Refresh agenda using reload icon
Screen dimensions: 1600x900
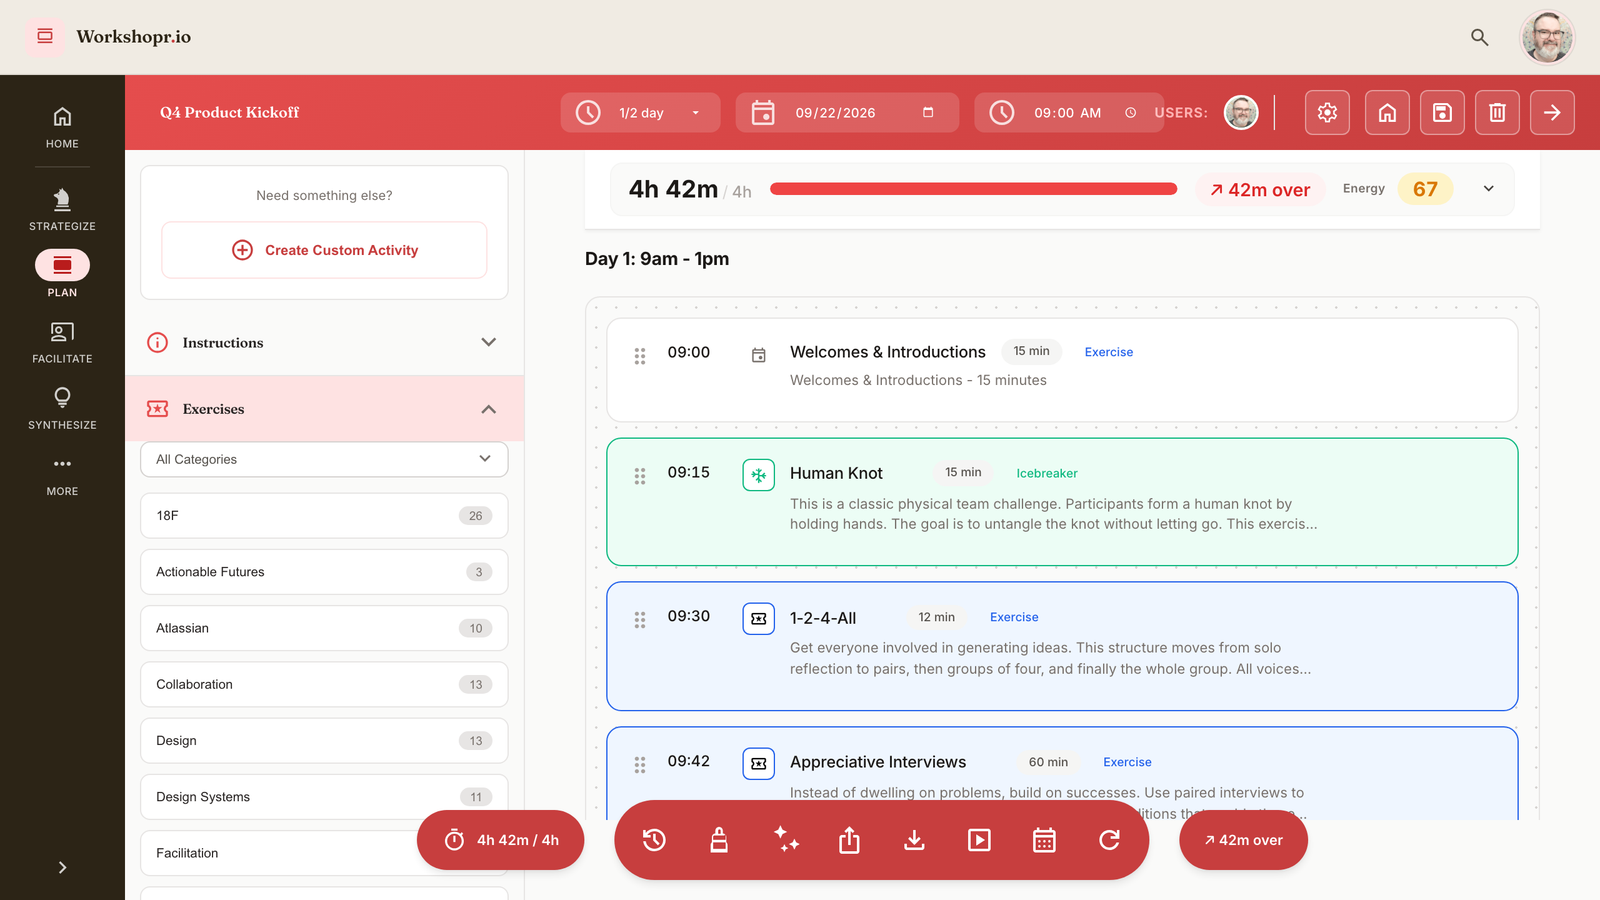pyautogui.click(x=1109, y=840)
